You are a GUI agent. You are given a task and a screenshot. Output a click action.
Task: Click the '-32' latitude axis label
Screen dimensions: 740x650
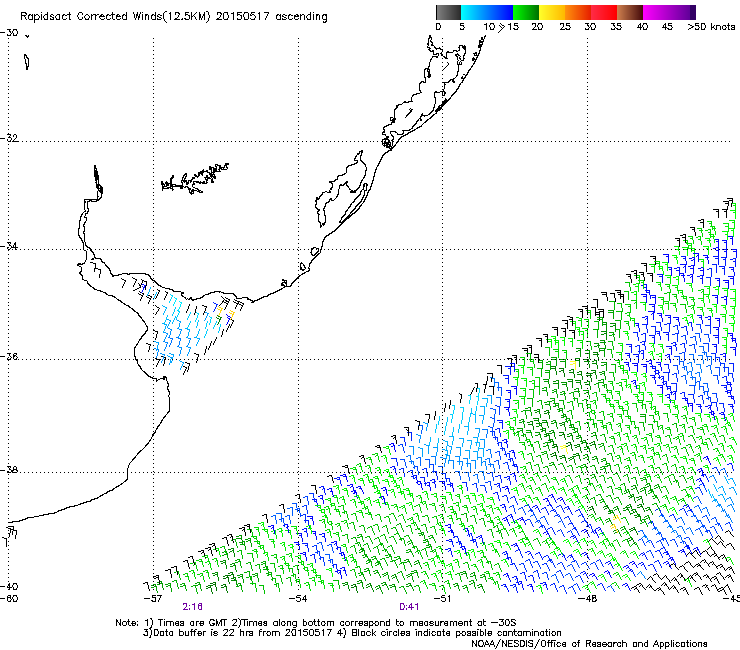point(9,138)
